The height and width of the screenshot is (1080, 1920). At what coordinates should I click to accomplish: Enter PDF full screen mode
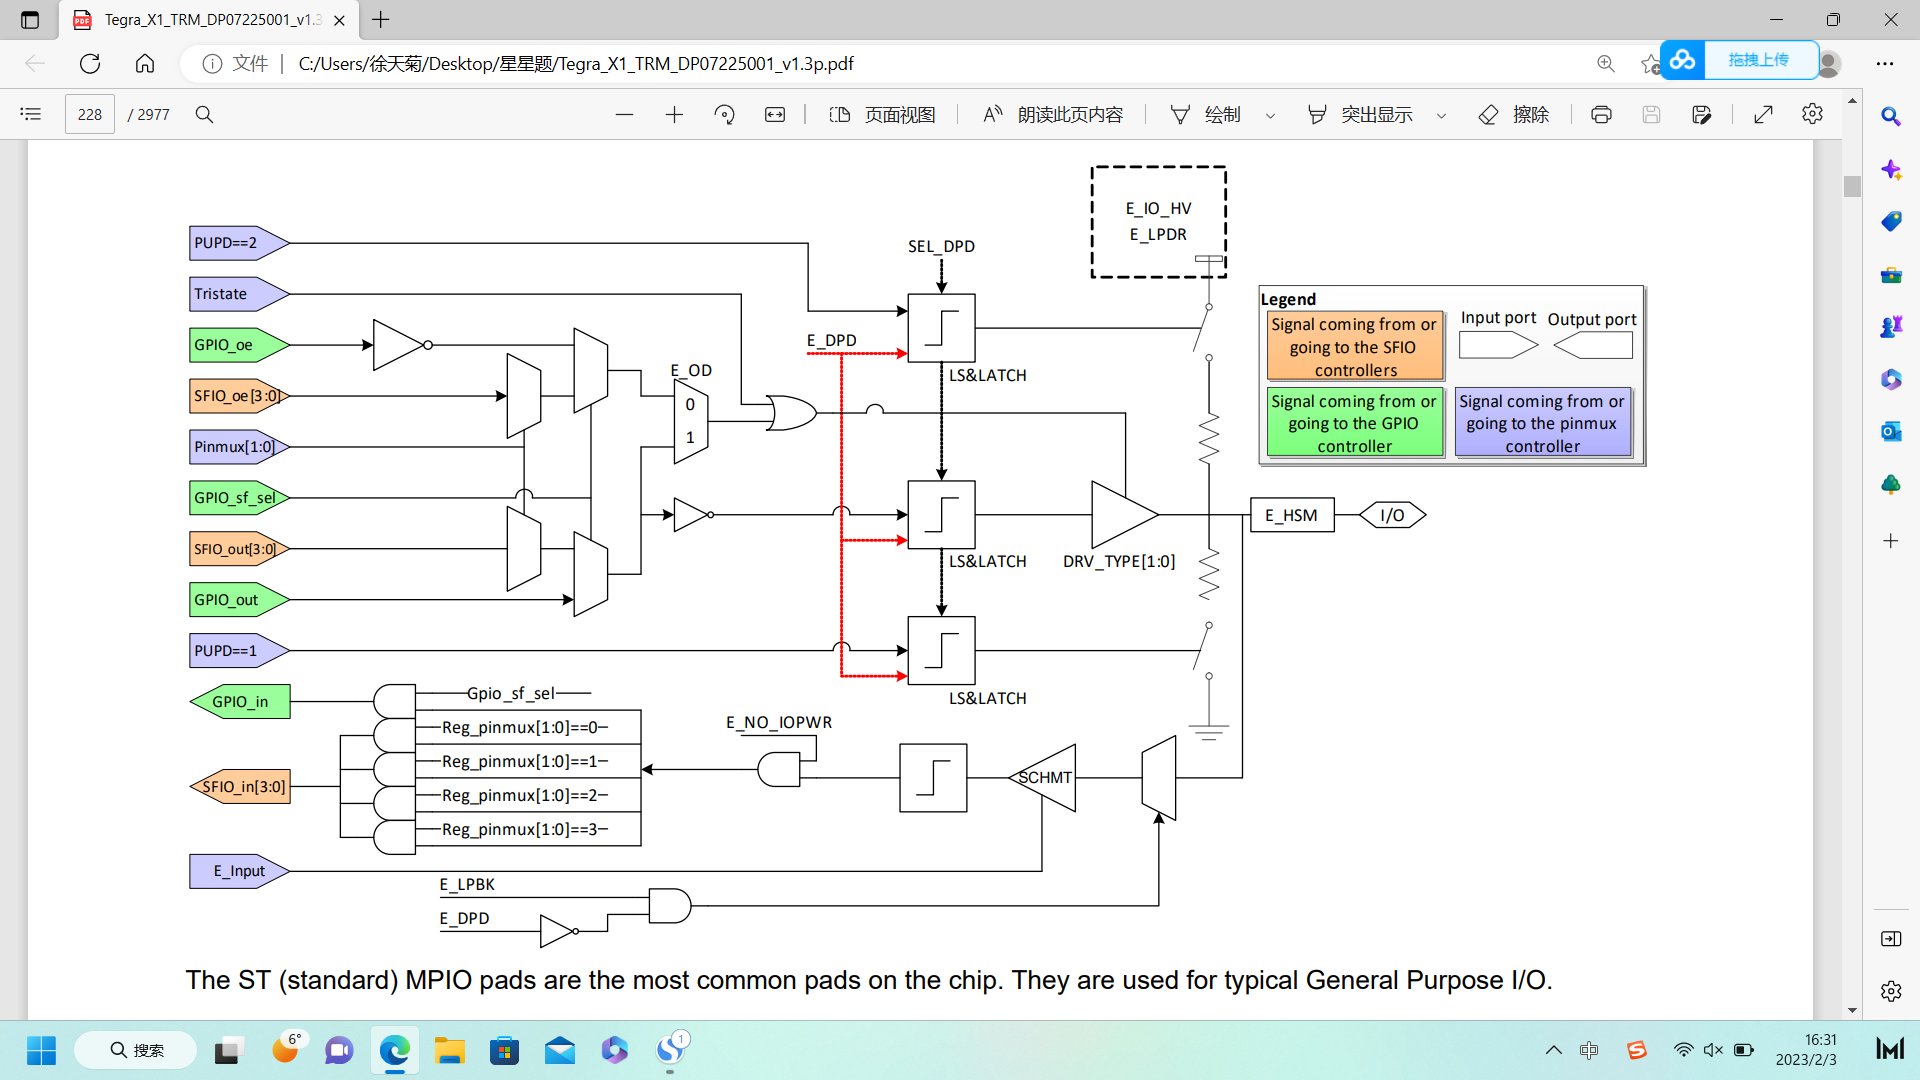(x=1762, y=114)
